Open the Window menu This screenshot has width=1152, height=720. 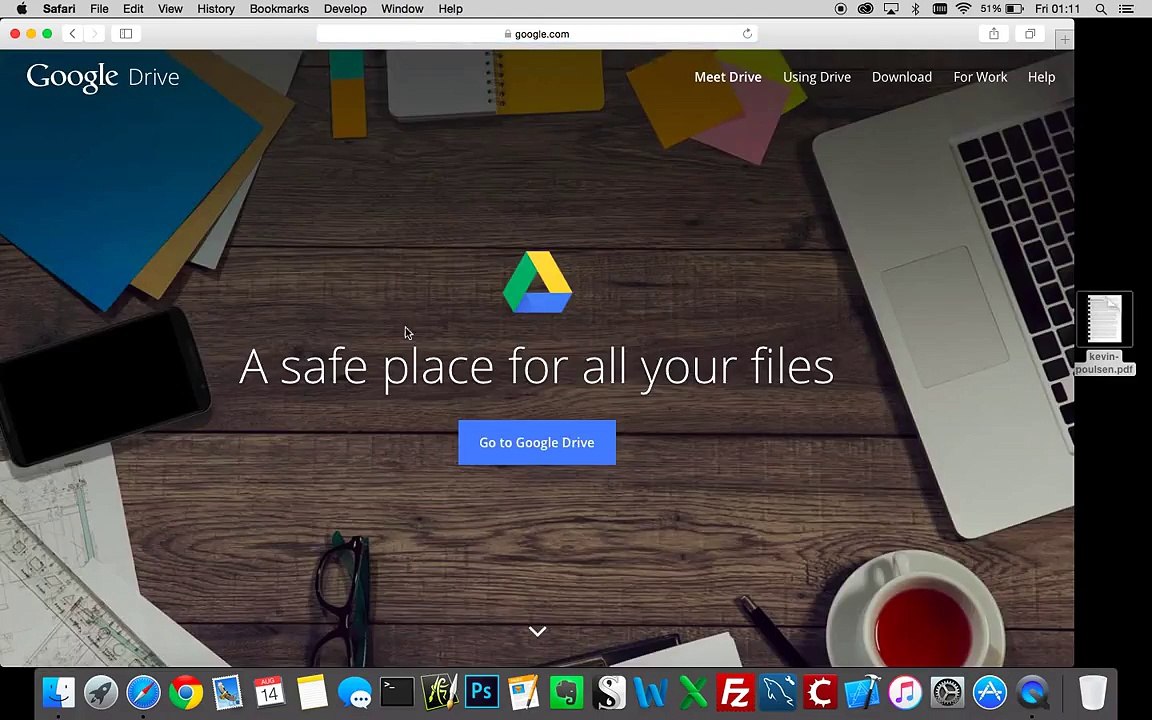click(x=402, y=9)
